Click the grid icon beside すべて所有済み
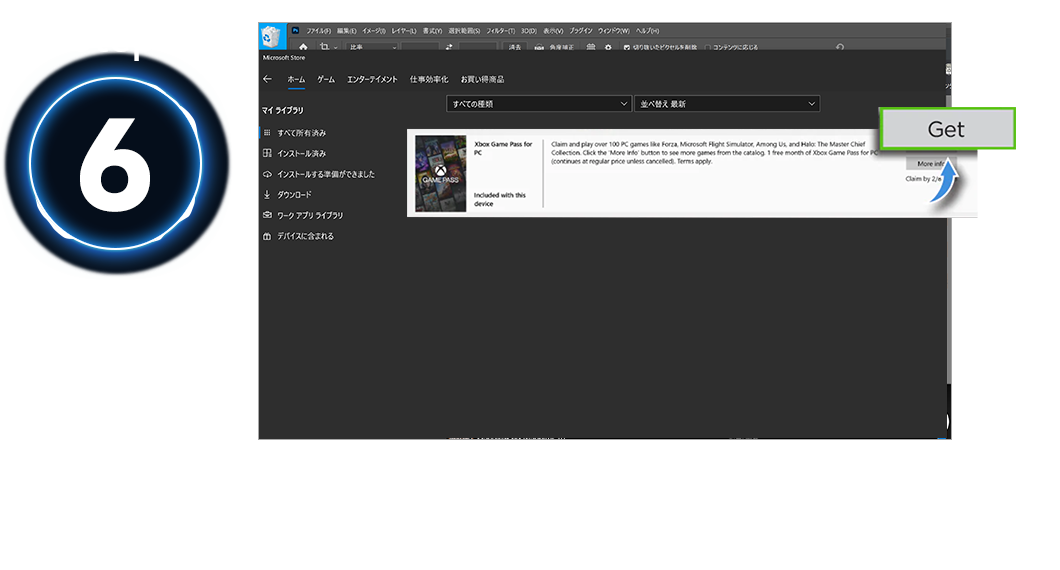Image resolution: width=1060 pixels, height=570 pixels. click(x=267, y=133)
